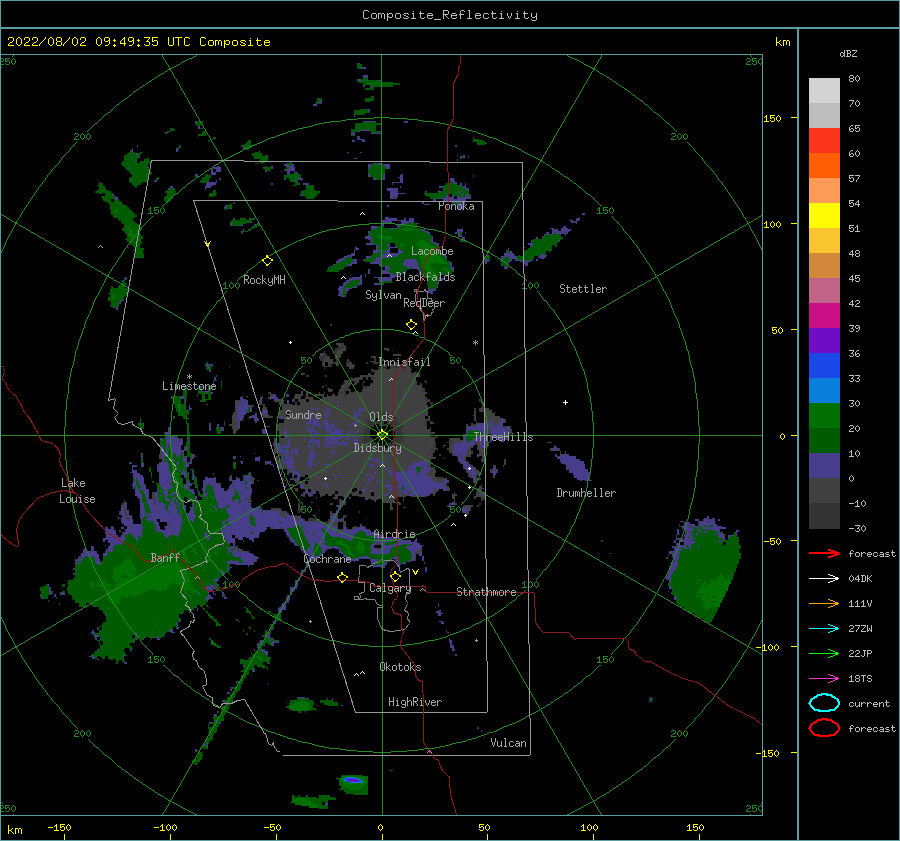900x841 pixels.
Task: Click the Cochrane label
Action: [x=327, y=559]
